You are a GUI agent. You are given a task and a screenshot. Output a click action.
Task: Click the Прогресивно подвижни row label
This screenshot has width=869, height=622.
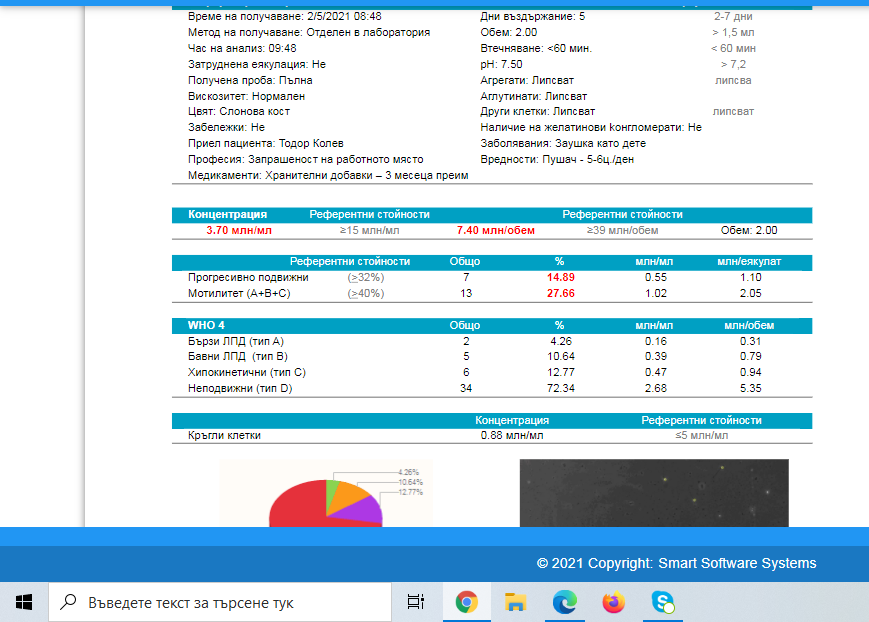coord(248,277)
